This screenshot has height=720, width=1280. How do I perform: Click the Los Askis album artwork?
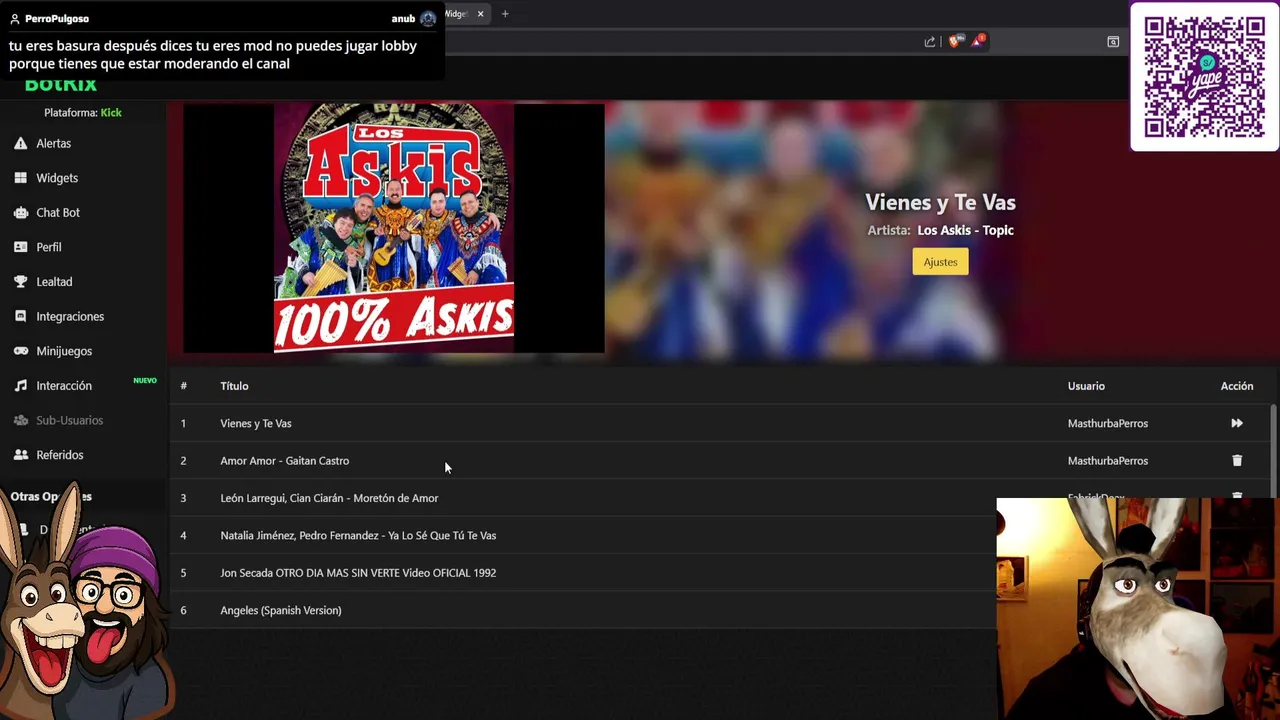tap(394, 228)
